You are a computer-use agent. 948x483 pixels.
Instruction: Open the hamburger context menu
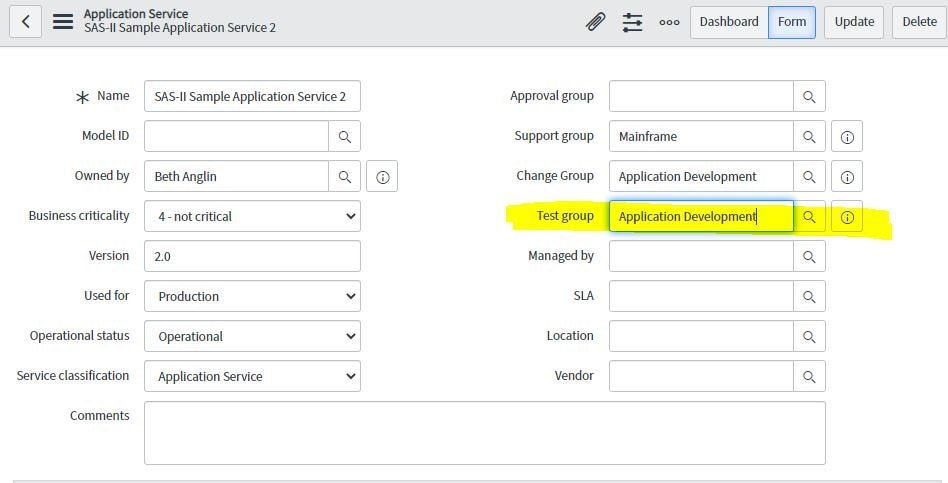click(x=63, y=21)
